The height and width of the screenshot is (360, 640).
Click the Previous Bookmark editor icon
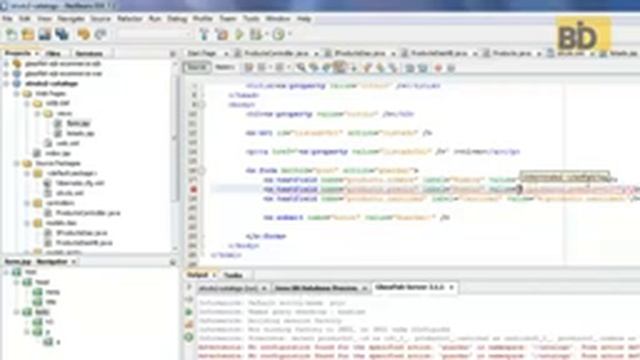tap(367, 68)
